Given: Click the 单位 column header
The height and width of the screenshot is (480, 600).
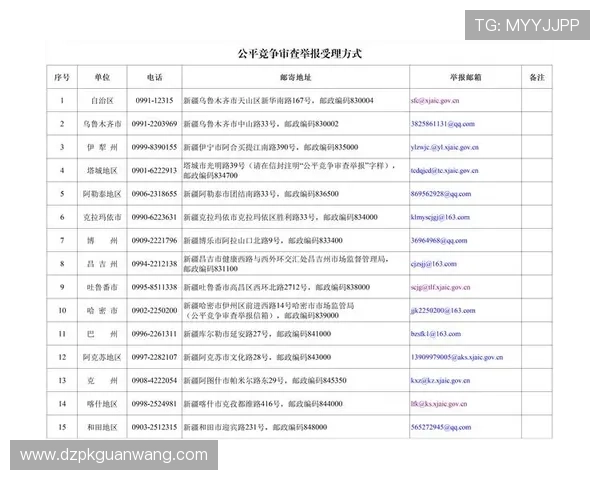Looking at the screenshot, I should [102, 77].
